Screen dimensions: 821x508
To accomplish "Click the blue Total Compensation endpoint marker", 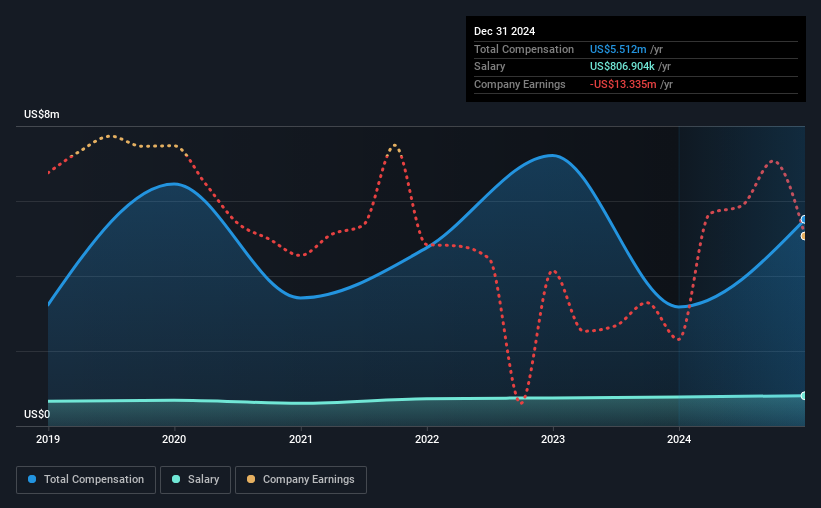I will coord(804,219).
